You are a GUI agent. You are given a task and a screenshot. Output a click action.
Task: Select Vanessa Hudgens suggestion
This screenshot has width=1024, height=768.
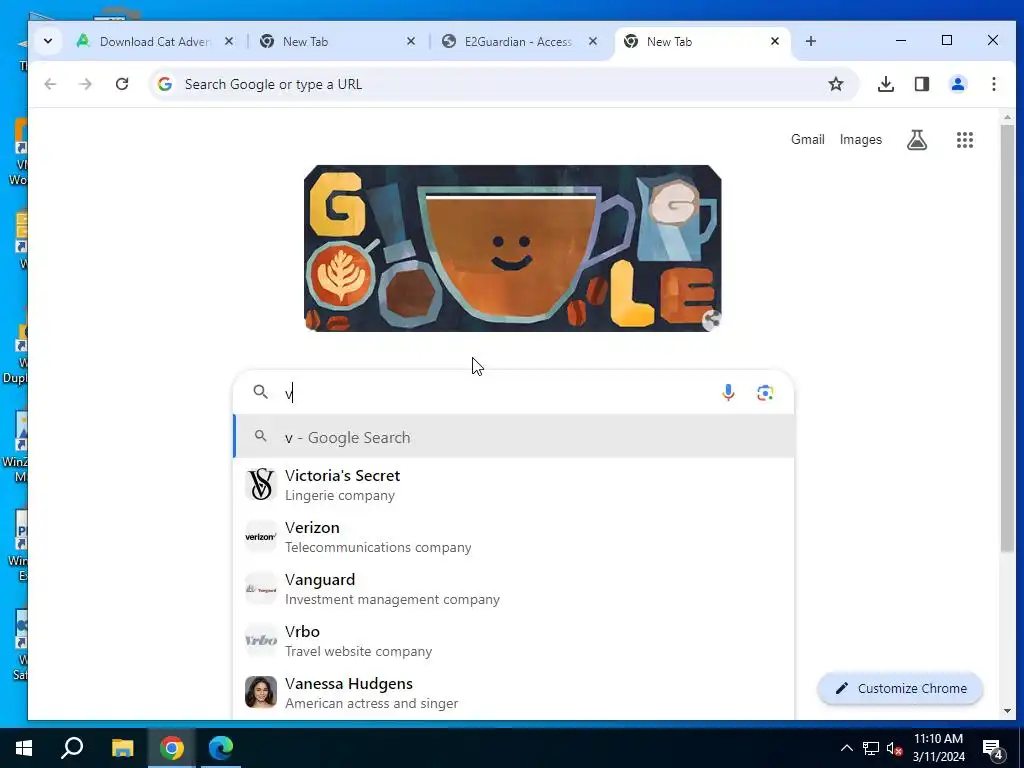514,693
